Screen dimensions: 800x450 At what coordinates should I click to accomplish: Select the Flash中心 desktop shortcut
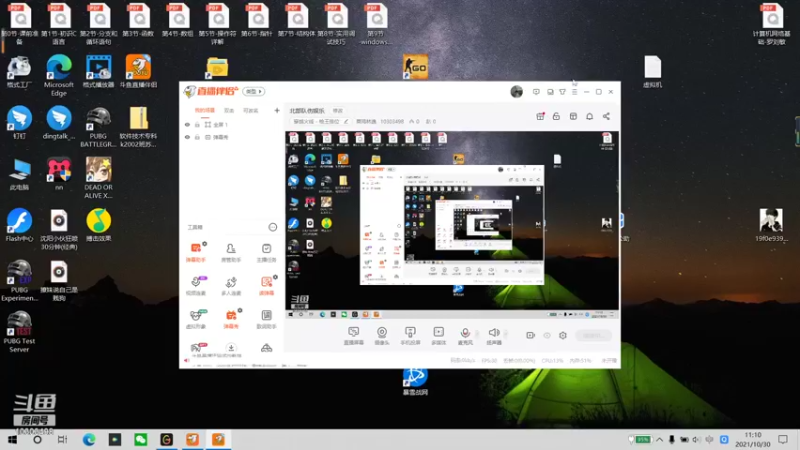tap(19, 225)
